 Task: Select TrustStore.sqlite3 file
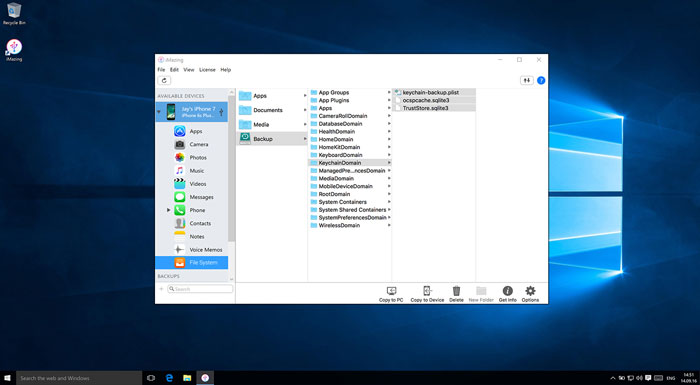[x=434, y=108]
